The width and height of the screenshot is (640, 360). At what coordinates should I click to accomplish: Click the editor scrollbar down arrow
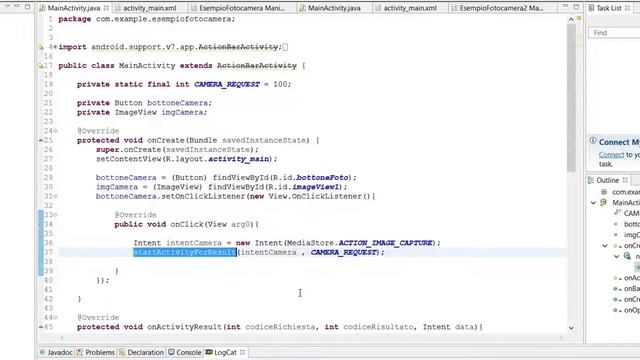571,328
